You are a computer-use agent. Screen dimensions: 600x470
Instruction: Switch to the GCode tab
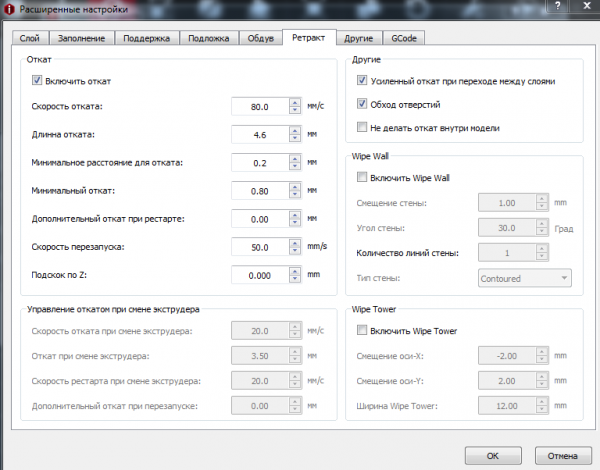tap(404, 38)
